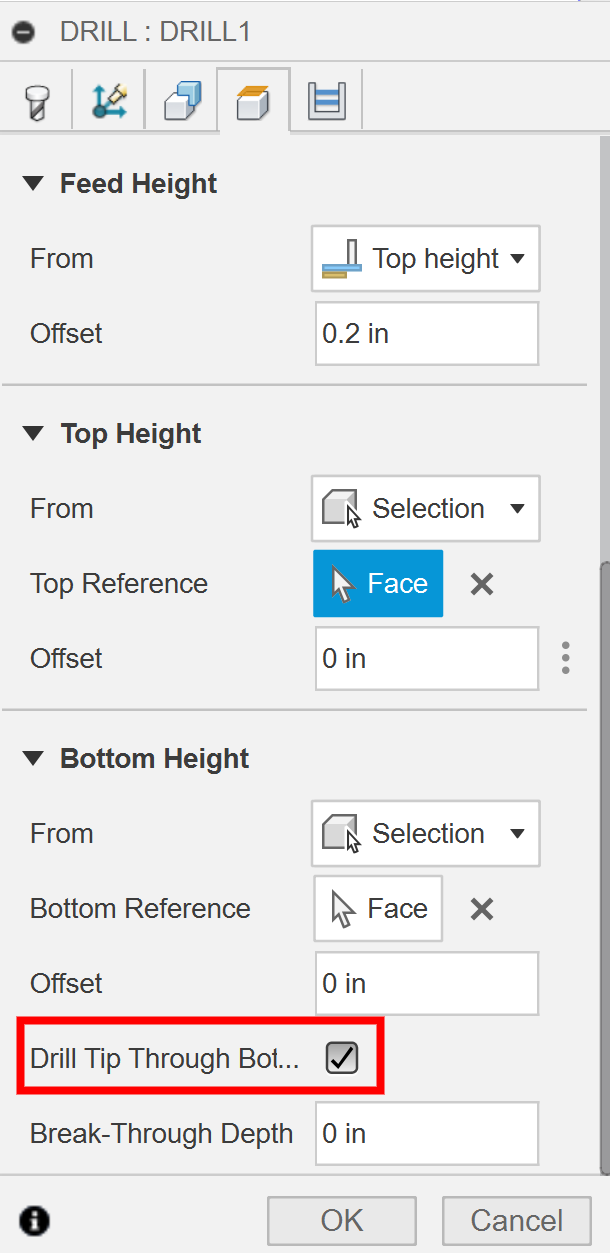Viewport: 610px width, 1253px height.
Task: Clear the Bottom Reference face selection
Action: (482, 909)
